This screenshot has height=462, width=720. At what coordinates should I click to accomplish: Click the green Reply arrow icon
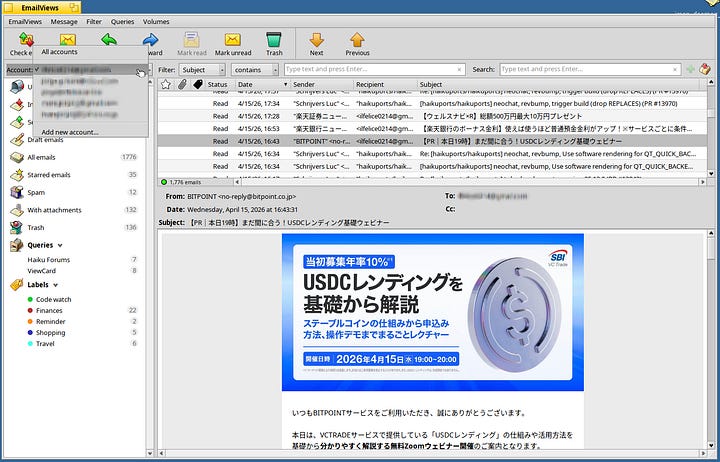(x=109, y=39)
